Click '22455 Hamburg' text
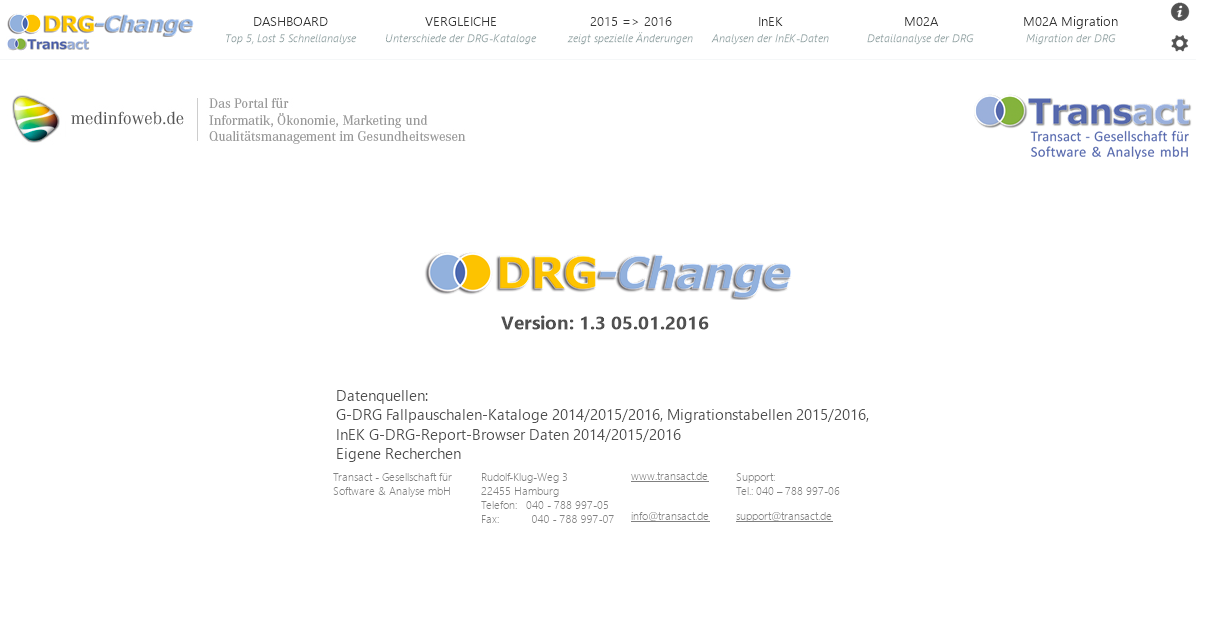Image resolution: width=1208 pixels, height=622 pixels. click(520, 491)
